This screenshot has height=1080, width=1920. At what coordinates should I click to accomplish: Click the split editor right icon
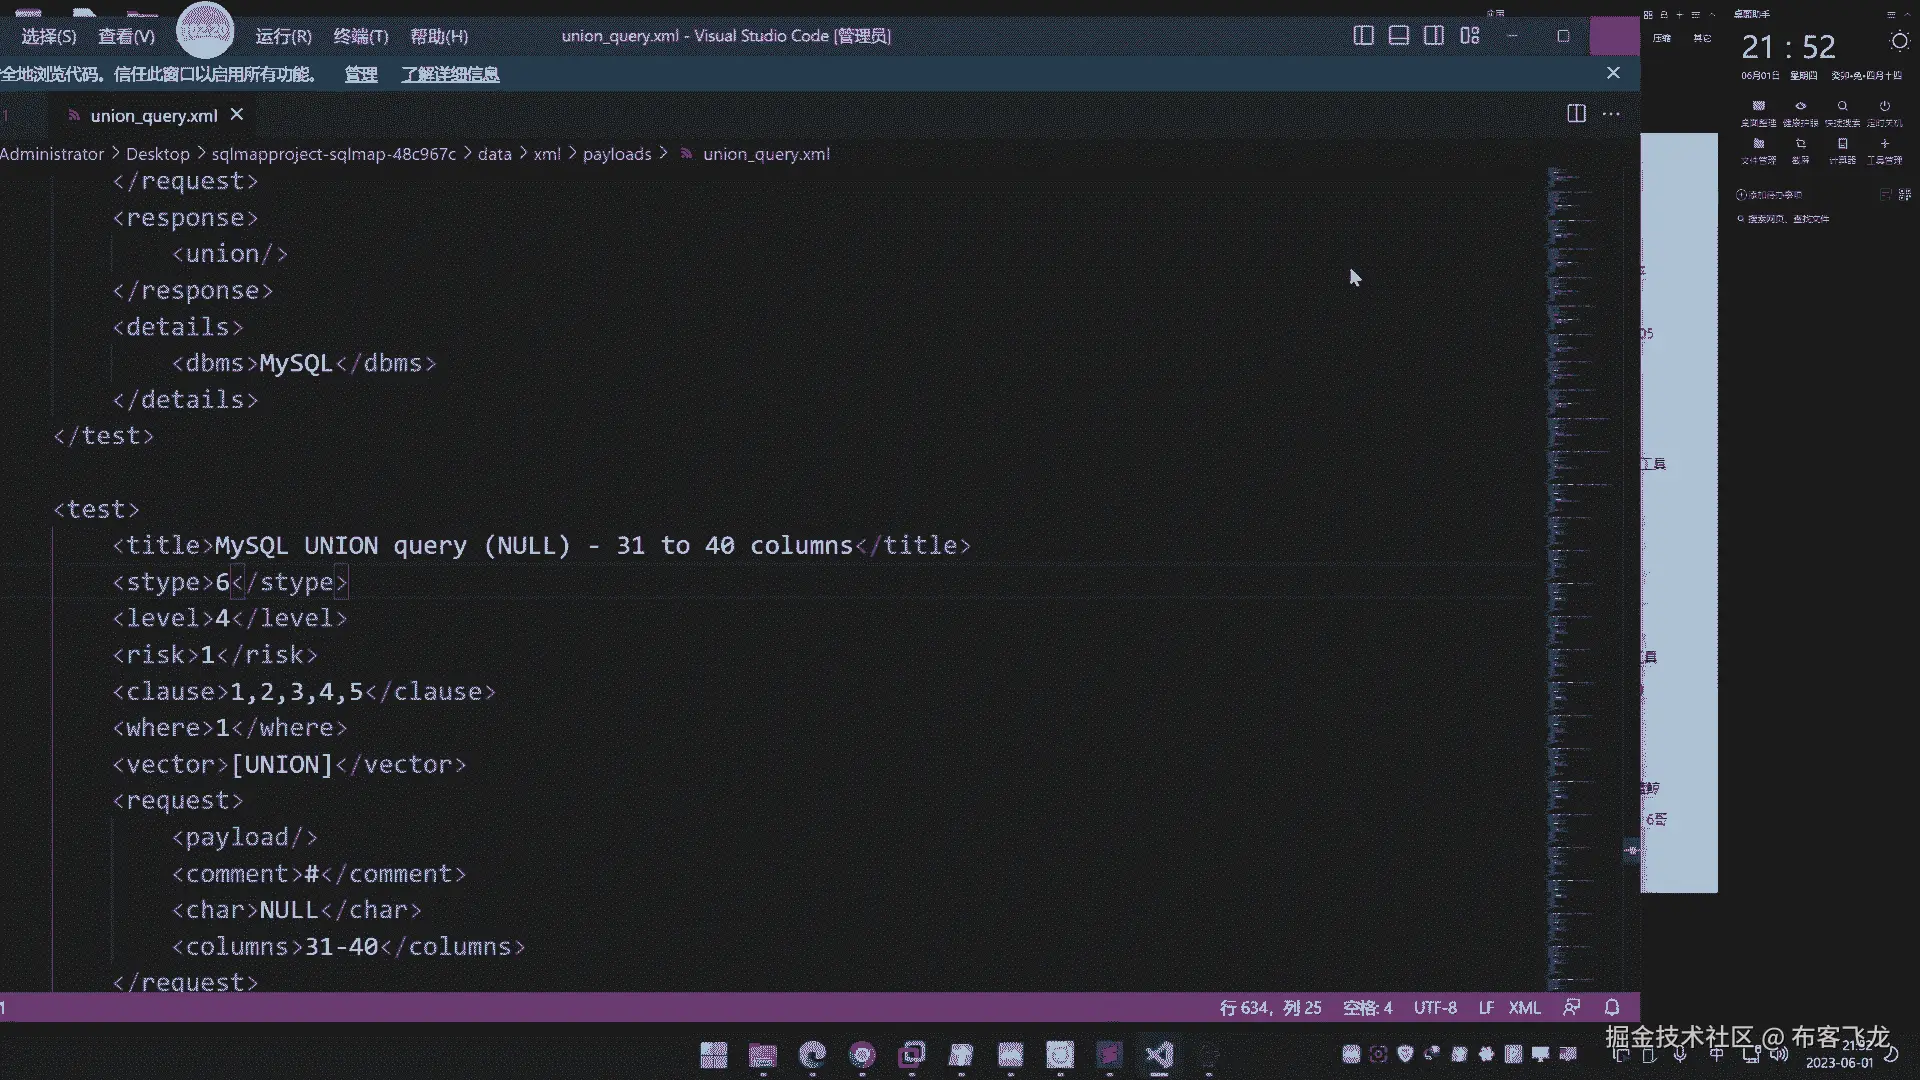point(1576,114)
